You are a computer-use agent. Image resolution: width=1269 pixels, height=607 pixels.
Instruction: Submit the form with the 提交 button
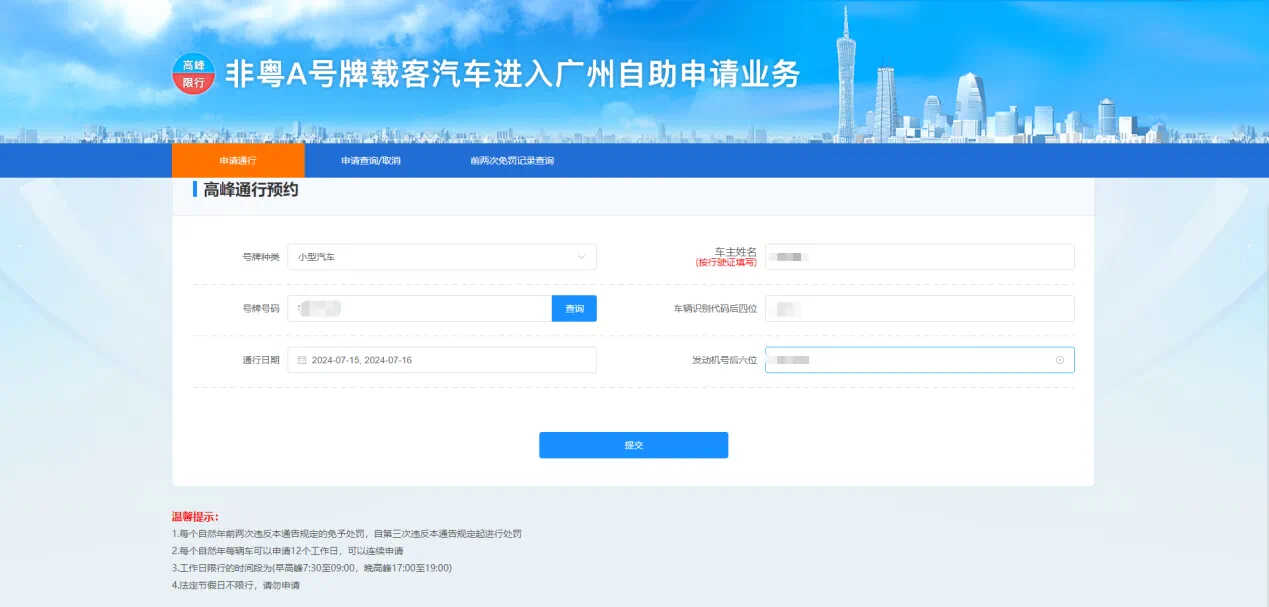[x=633, y=445]
